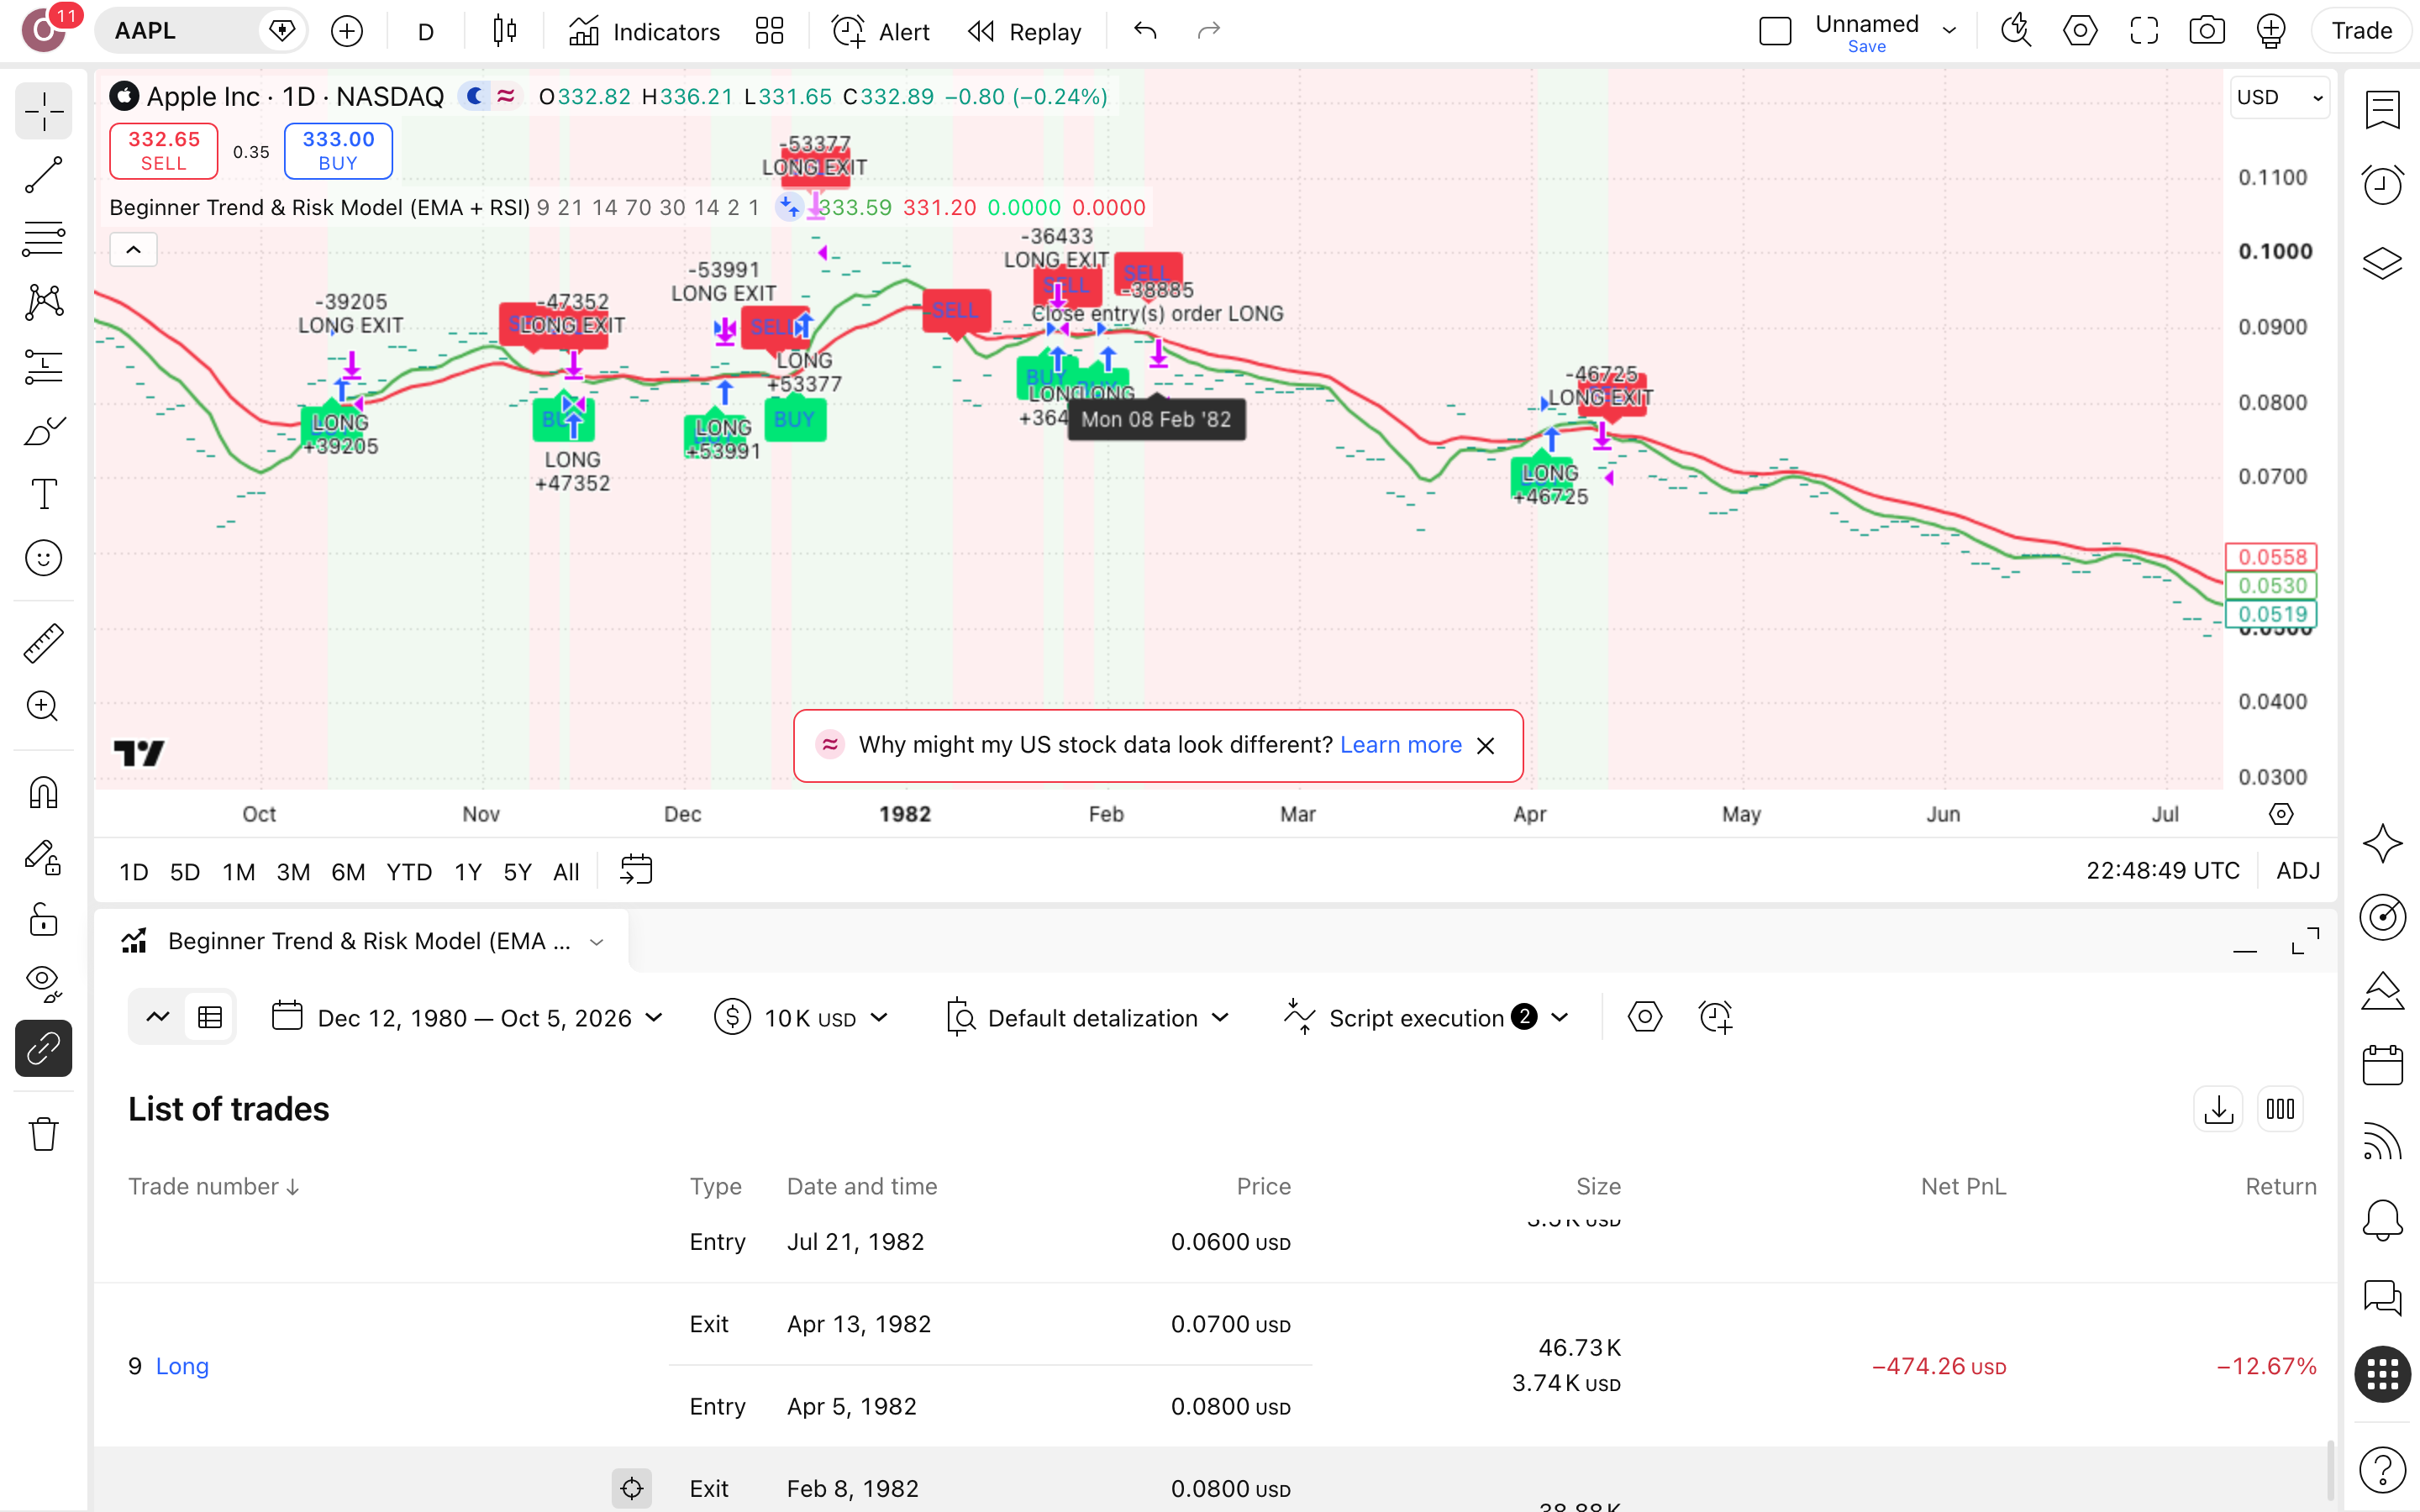Open the Fibonacci retracement tools
The height and width of the screenshot is (1512, 2420).
click(x=43, y=239)
